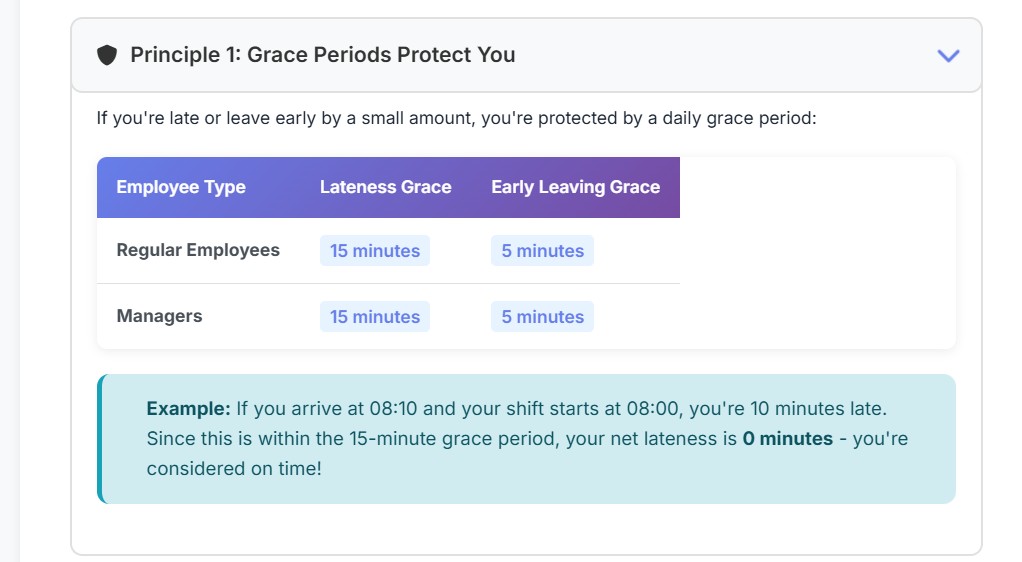Viewport: 1022px width, 562px height.
Task: Click the Regular Employees row label
Action: pos(198,250)
